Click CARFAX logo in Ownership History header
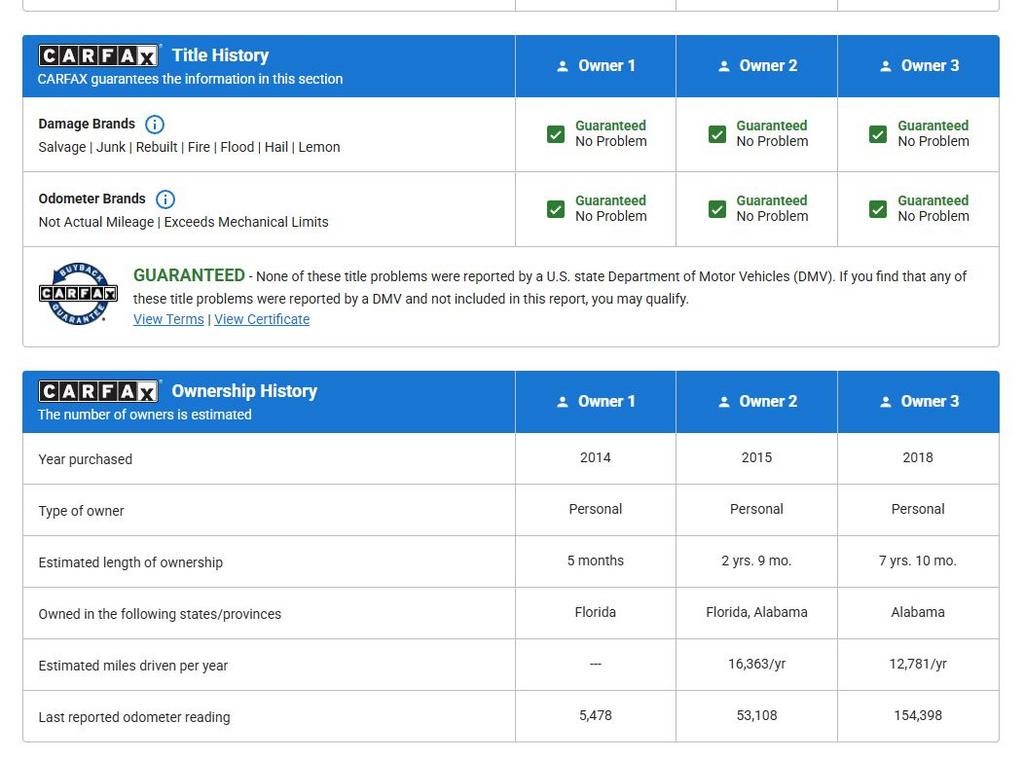This screenshot has height=759, width=1024. click(x=99, y=391)
